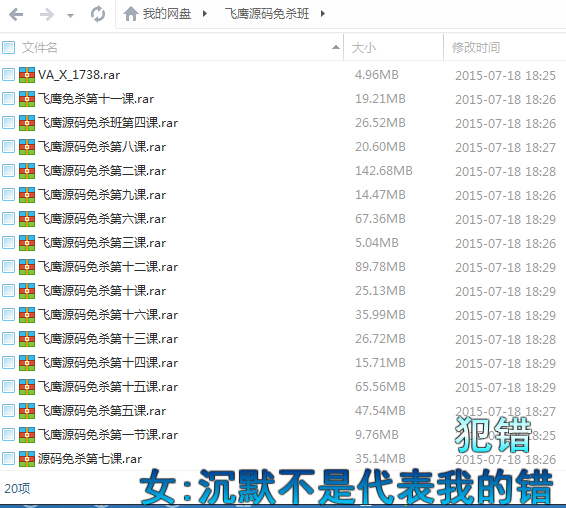Sort files by 修改时间 column header
The width and height of the screenshot is (566, 508).
coord(476,47)
